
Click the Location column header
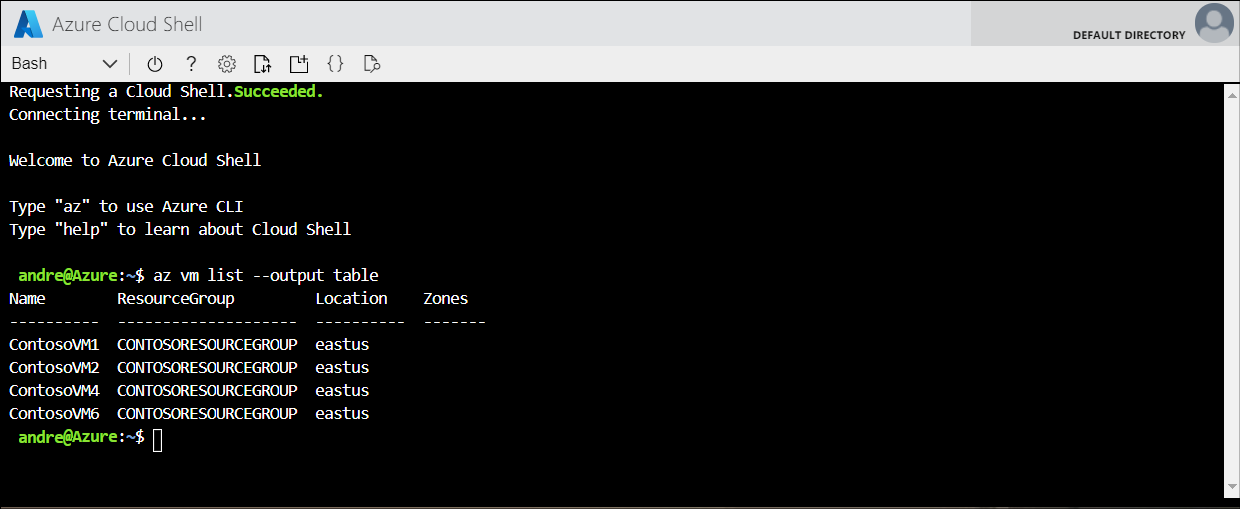coord(351,298)
